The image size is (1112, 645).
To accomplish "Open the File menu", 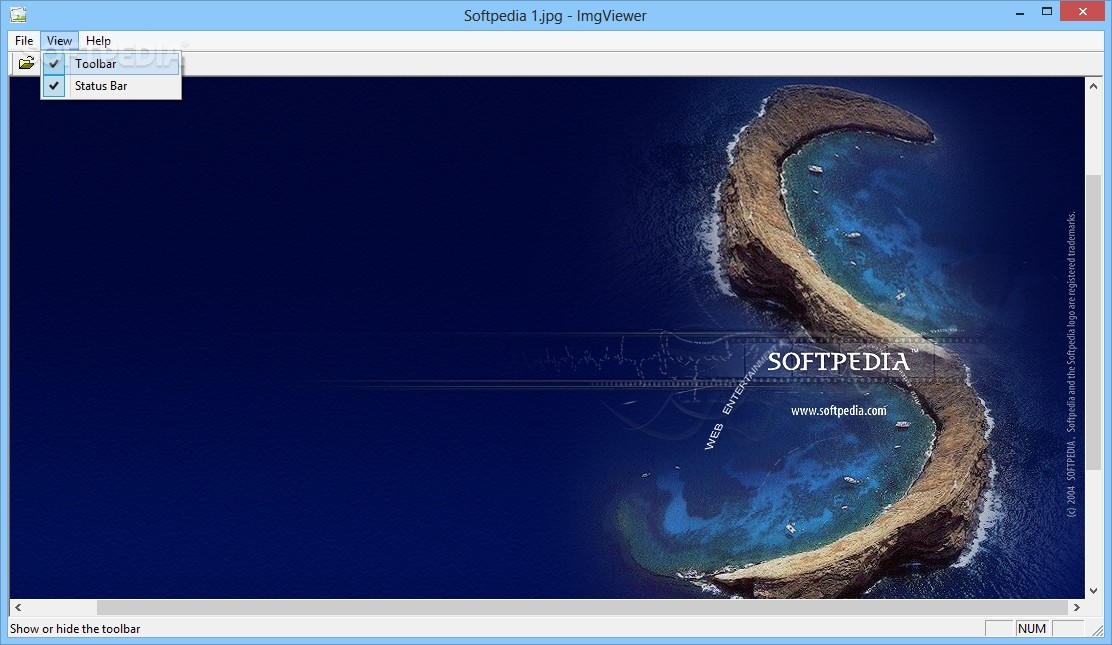I will pyautogui.click(x=24, y=40).
